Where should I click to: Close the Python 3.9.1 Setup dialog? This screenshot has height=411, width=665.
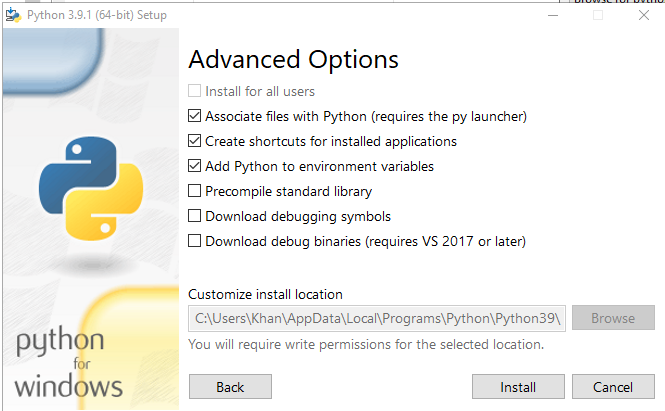point(644,15)
